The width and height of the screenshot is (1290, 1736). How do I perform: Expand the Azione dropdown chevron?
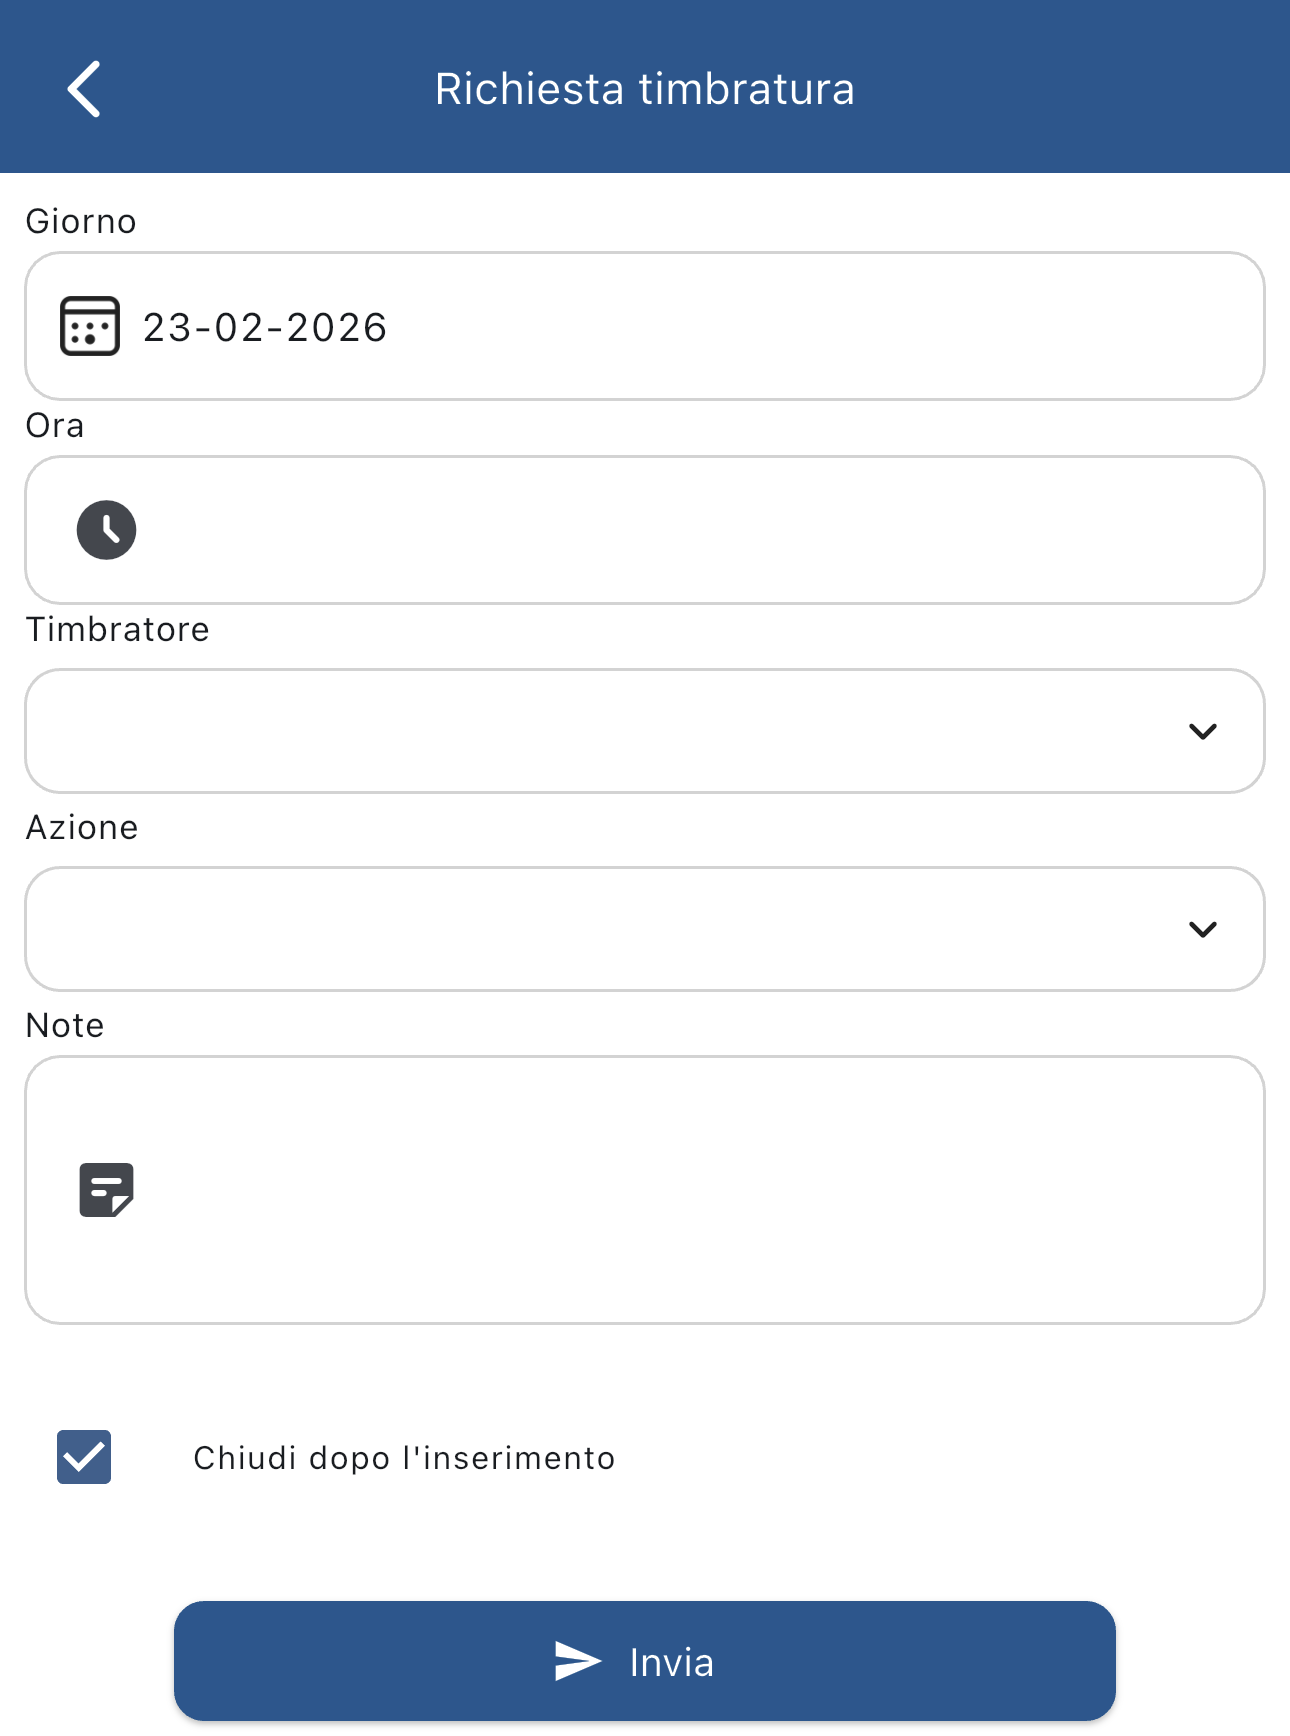(x=1202, y=929)
